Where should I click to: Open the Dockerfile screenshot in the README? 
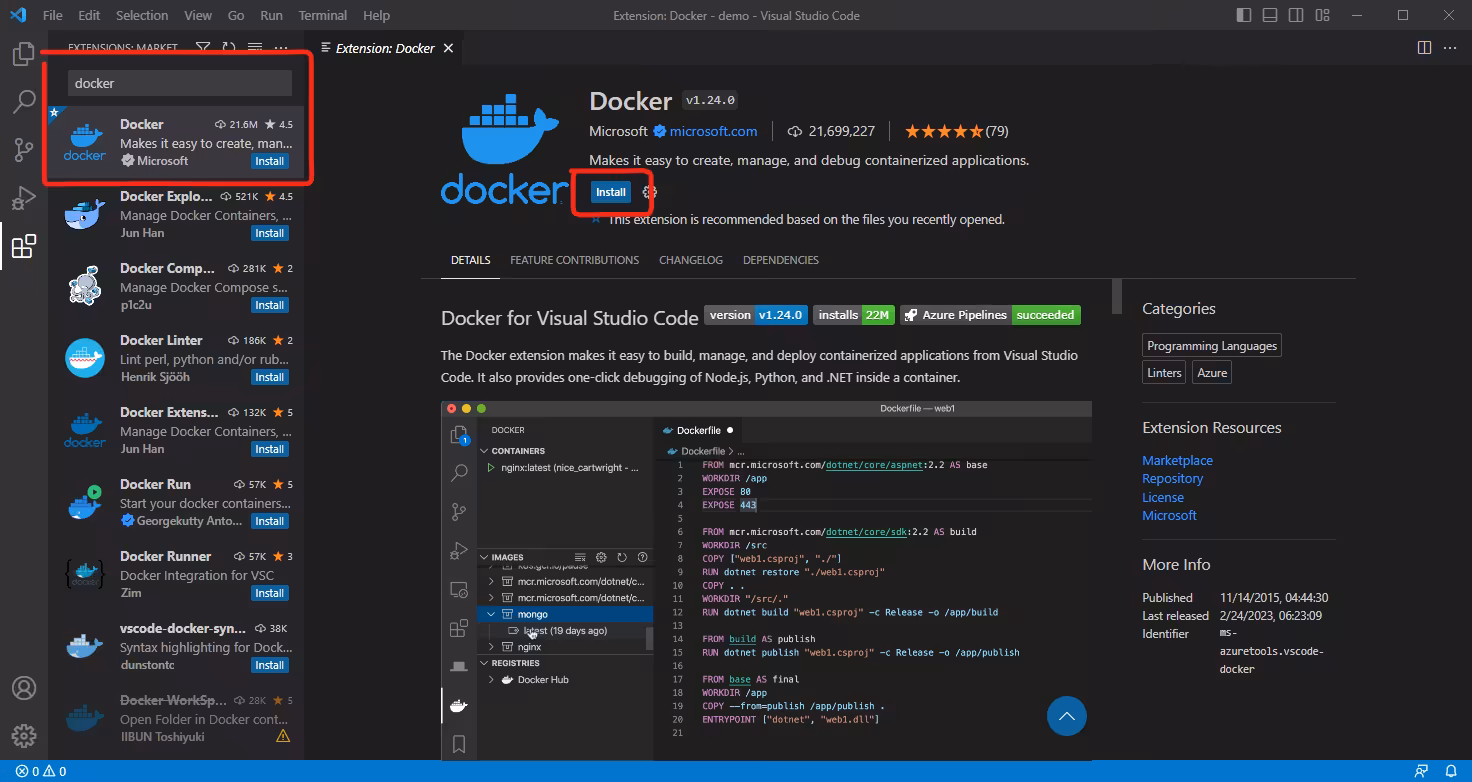point(766,581)
